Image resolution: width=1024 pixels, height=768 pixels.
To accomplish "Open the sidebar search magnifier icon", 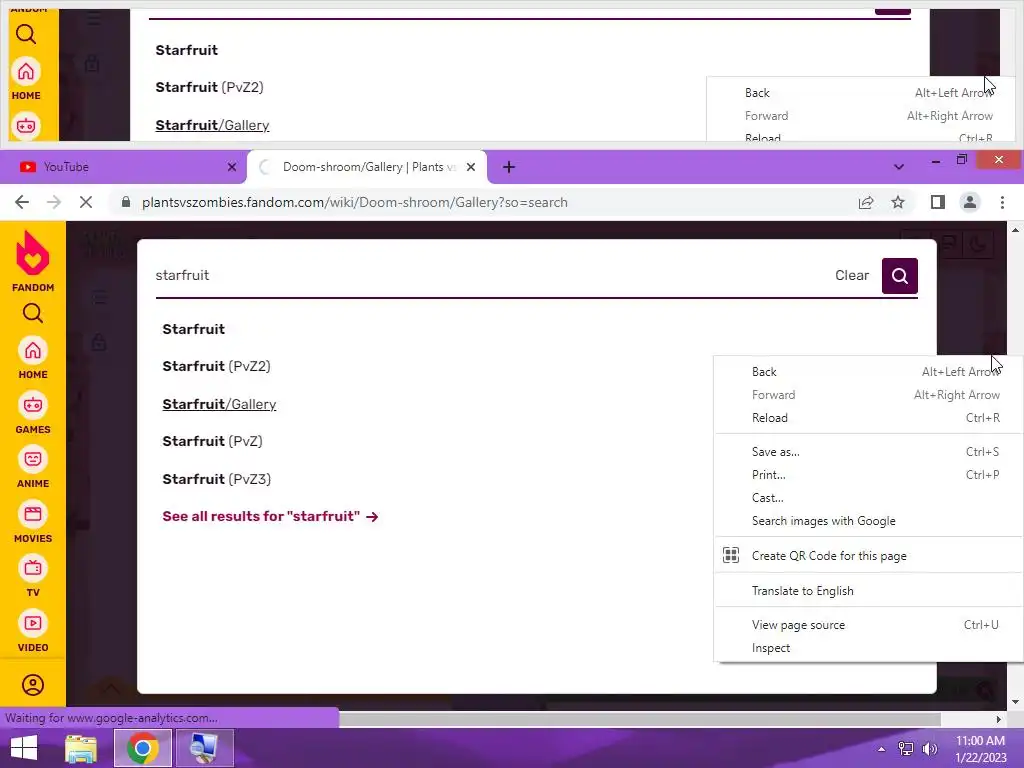I will [x=33, y=314].
